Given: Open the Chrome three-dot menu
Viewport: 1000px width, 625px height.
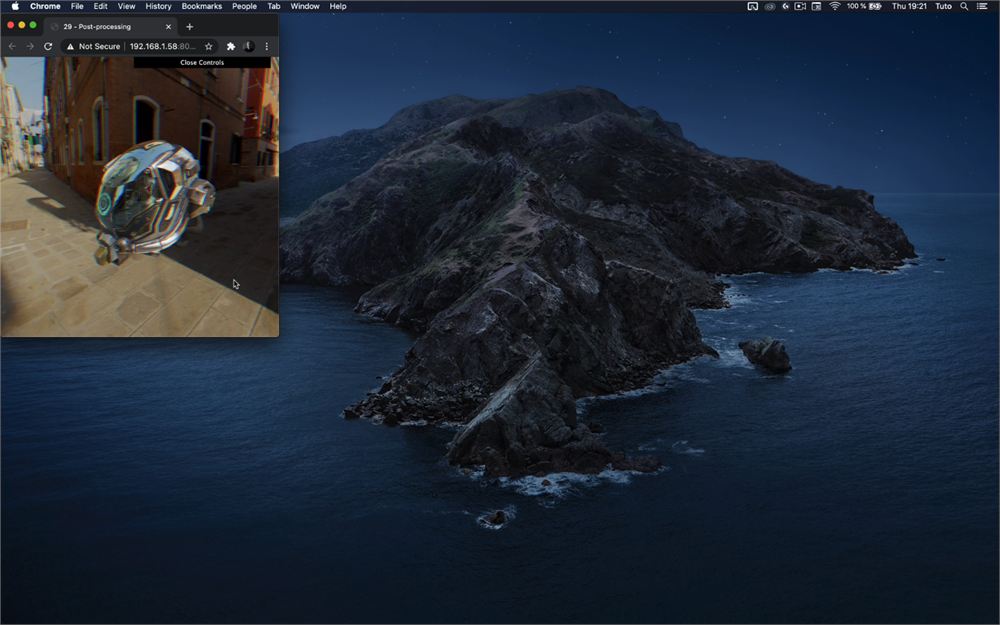Looking at the screenshot, I should pyautogui.click(x=267, y=47).
